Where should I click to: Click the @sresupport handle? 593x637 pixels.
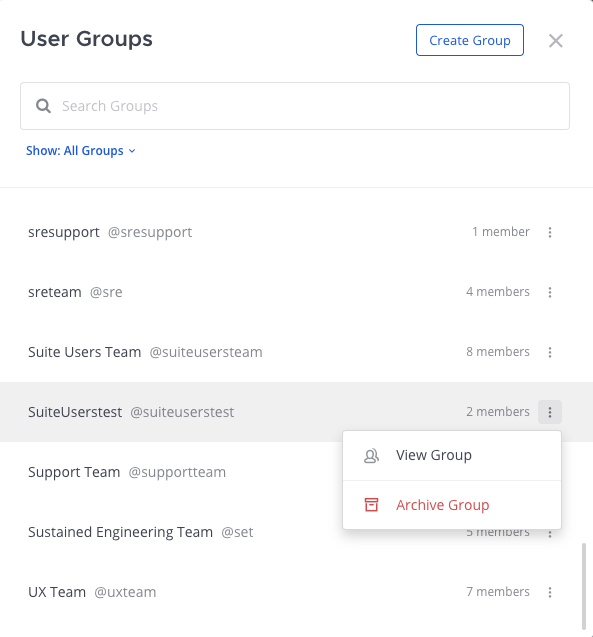[x=150, y=232]
